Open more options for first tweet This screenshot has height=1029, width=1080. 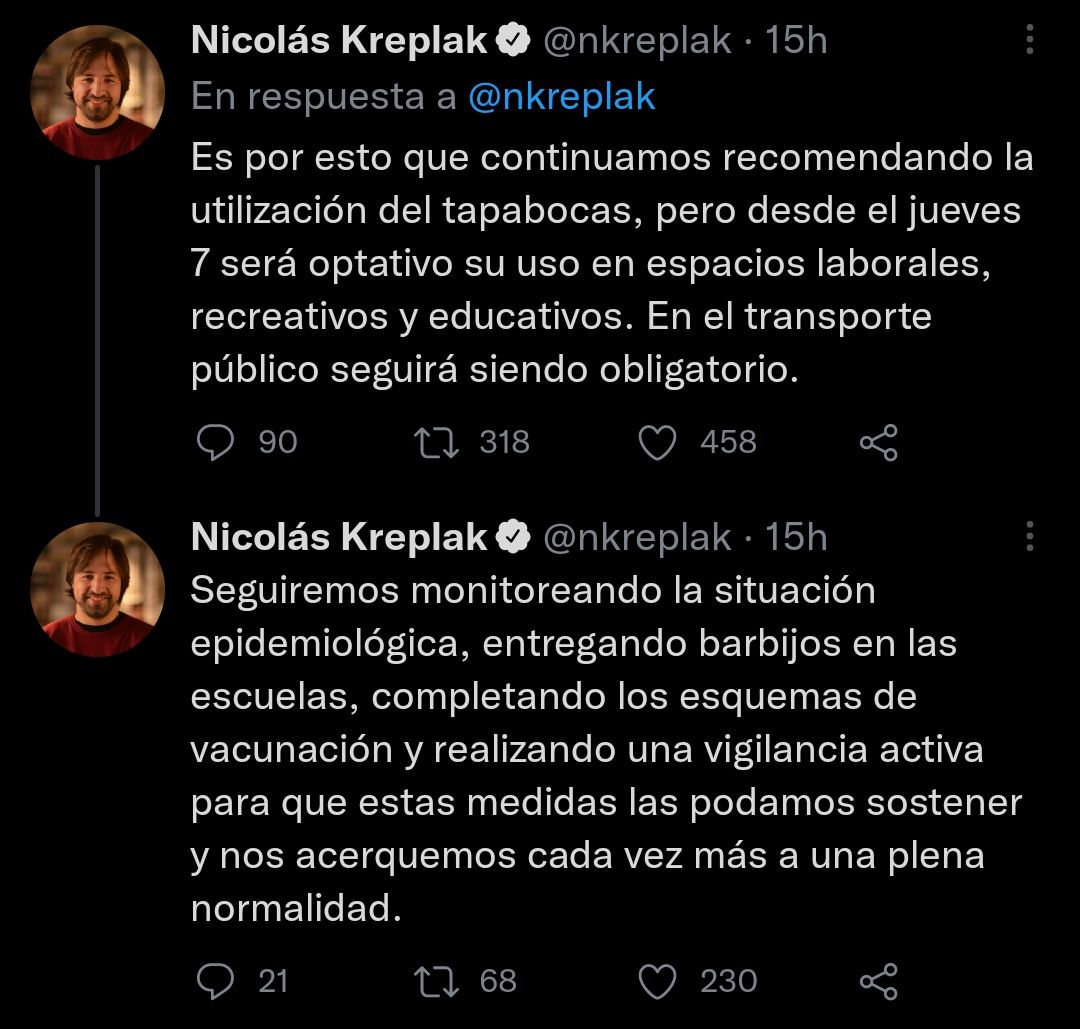coord(1030,40)
